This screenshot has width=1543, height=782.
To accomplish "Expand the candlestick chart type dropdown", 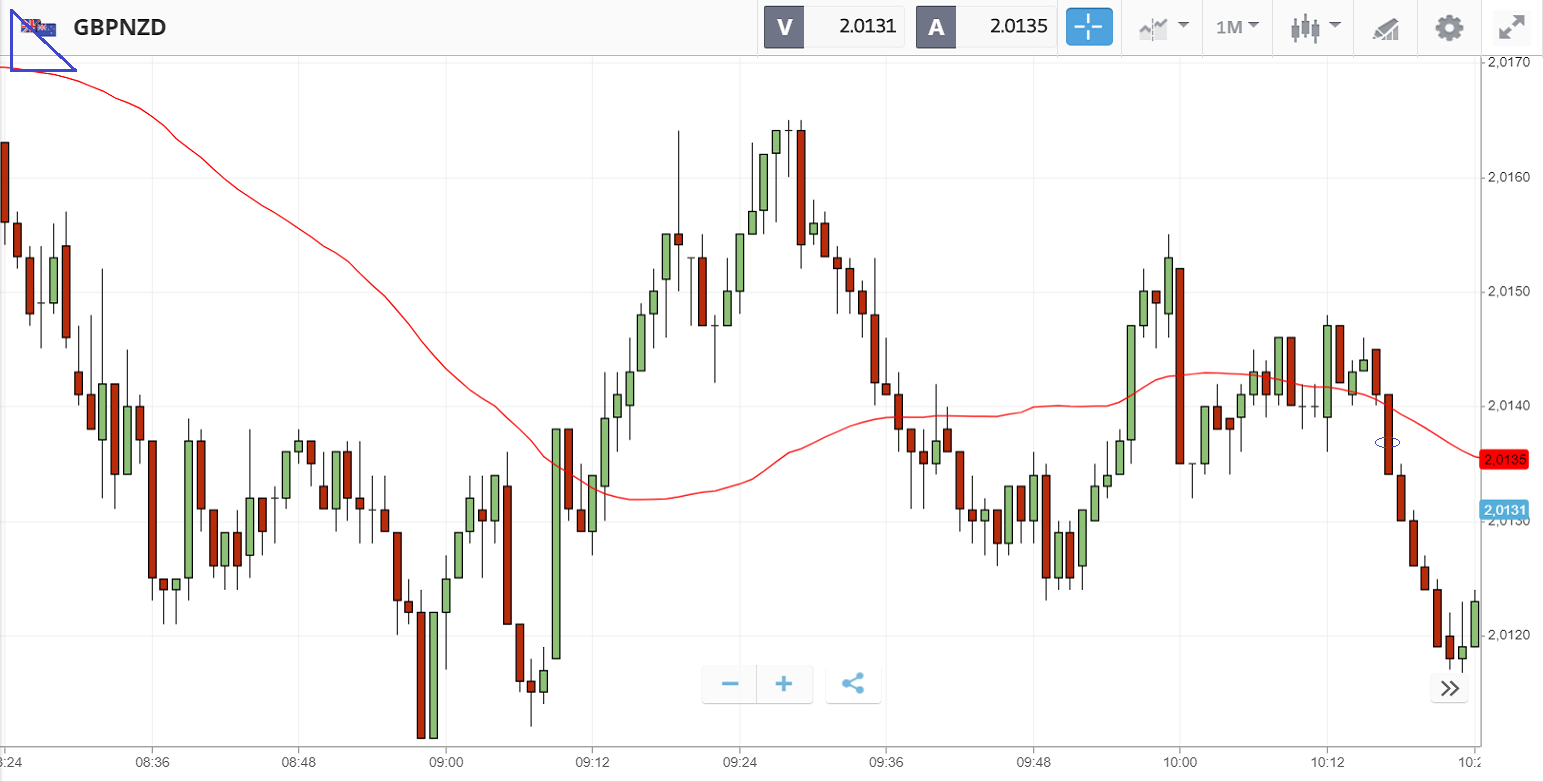I will 1315,27.
